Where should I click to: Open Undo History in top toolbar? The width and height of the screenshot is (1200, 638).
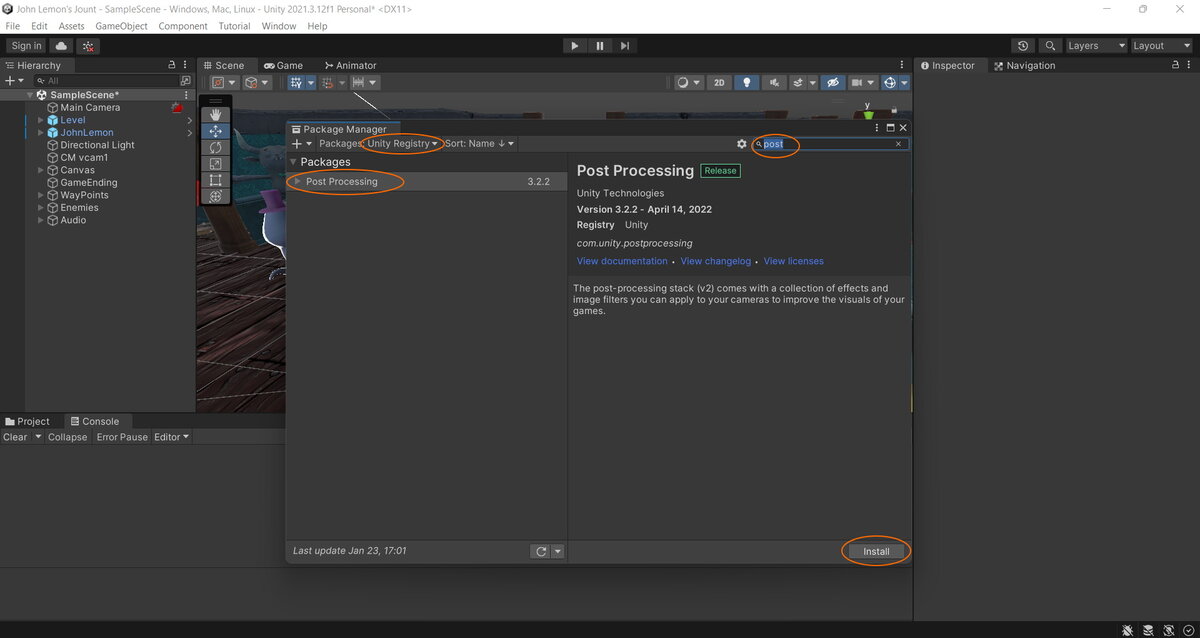click(1022, 46)
